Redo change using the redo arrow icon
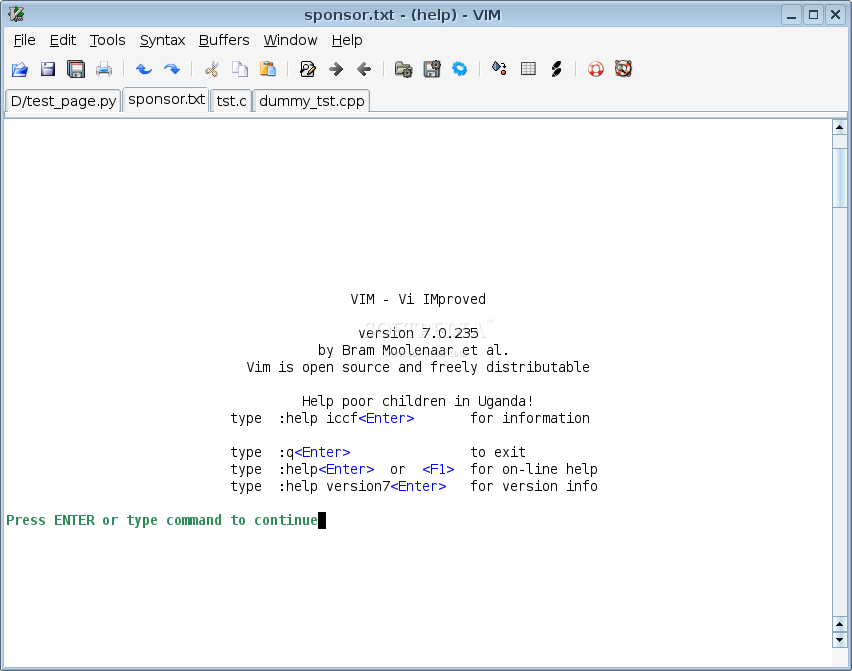 pos(172,69)
